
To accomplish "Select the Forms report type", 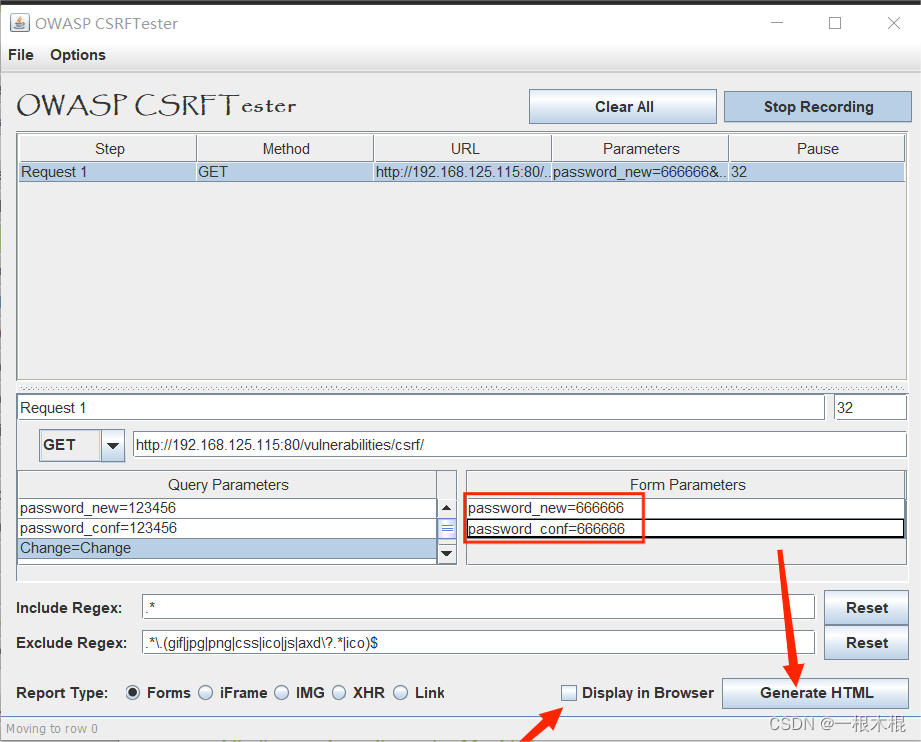I will 133,693.
